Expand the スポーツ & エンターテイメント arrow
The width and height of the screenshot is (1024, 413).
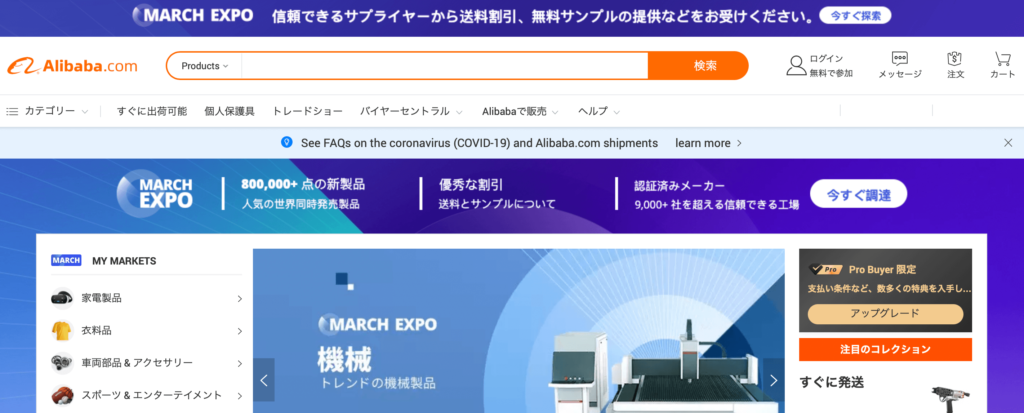[239, 396]
